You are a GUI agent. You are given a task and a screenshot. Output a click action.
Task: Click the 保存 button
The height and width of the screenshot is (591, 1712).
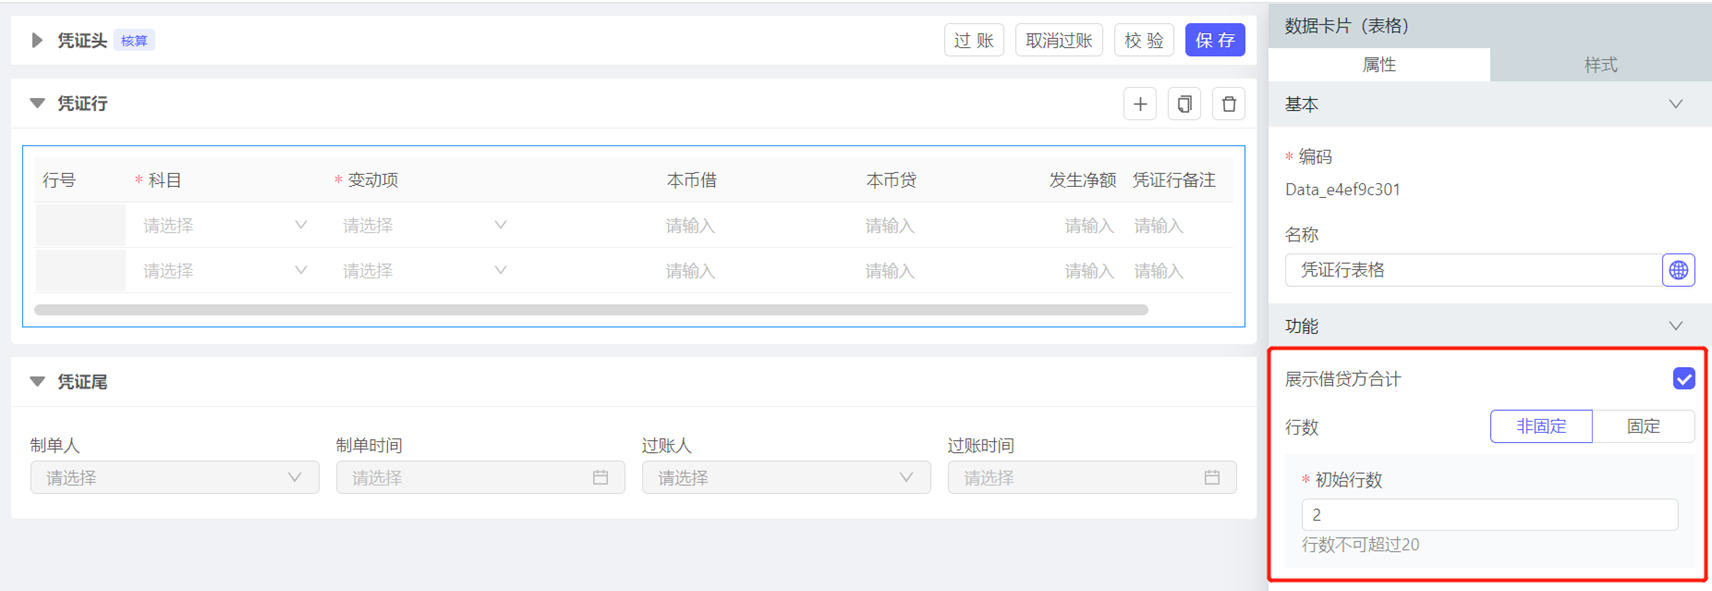[x=1215, y=40]
